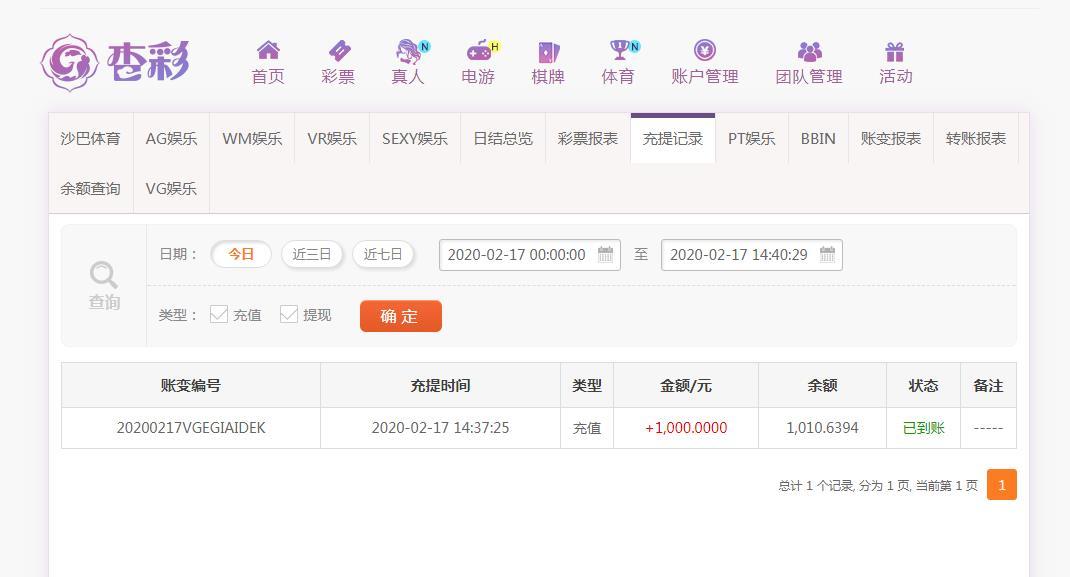Toggle the 提现 withdrawal checkbox
This screenshot has height=577, width=1070.
tap(289, 314)
